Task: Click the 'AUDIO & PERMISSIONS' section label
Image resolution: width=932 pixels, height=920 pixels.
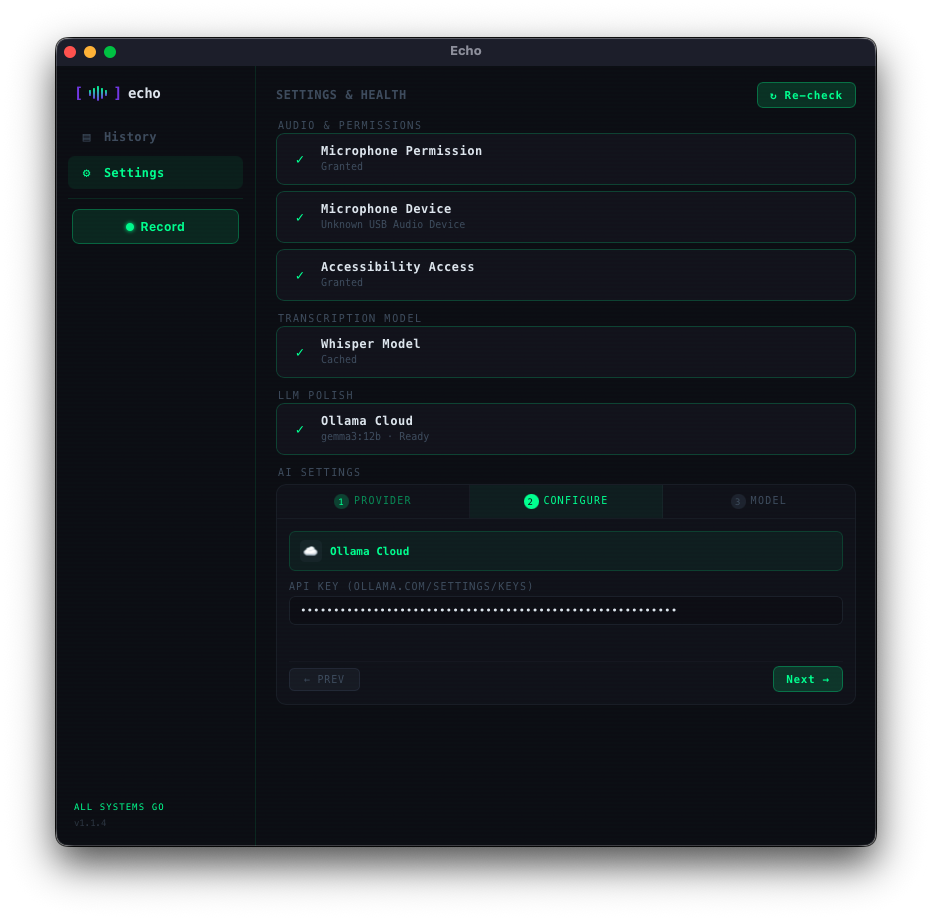Action: 350,125
